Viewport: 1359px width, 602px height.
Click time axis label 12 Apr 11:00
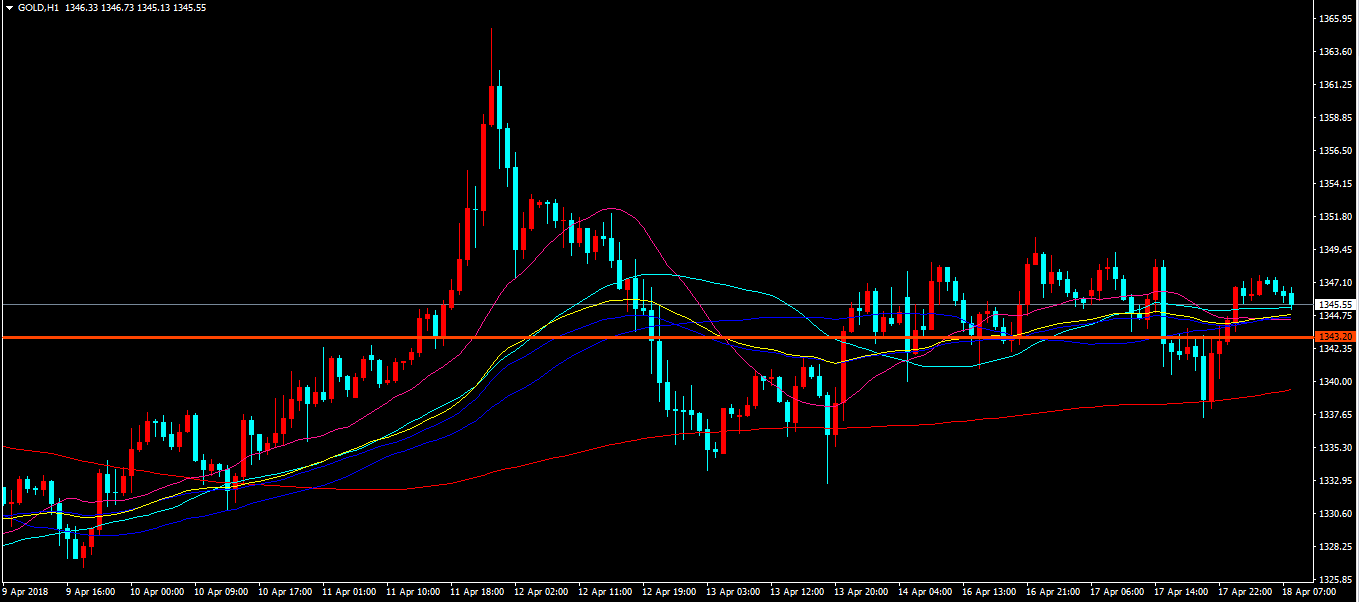coord(604,592)
